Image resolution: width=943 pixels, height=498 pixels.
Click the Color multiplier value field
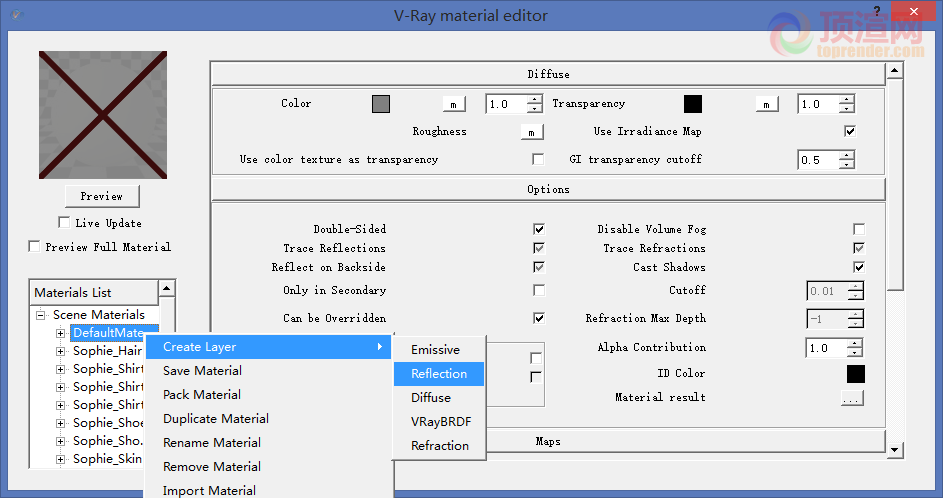pyautogui.click(x=506, y=104)
